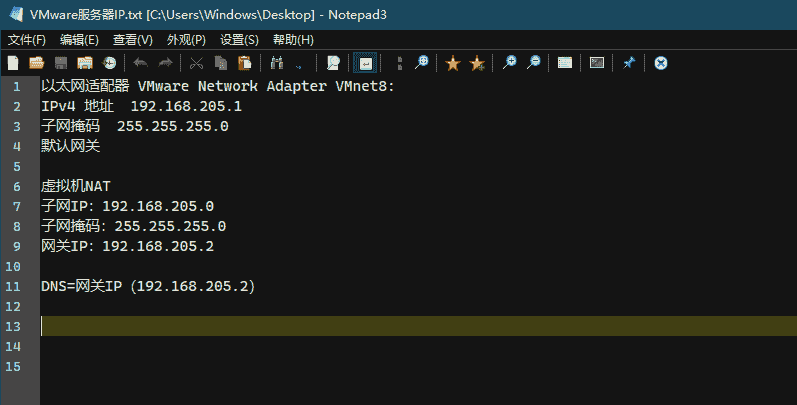797x405 pixels.
Task: Open the 帮助(H) menu
Action: (x=293, y=40)
